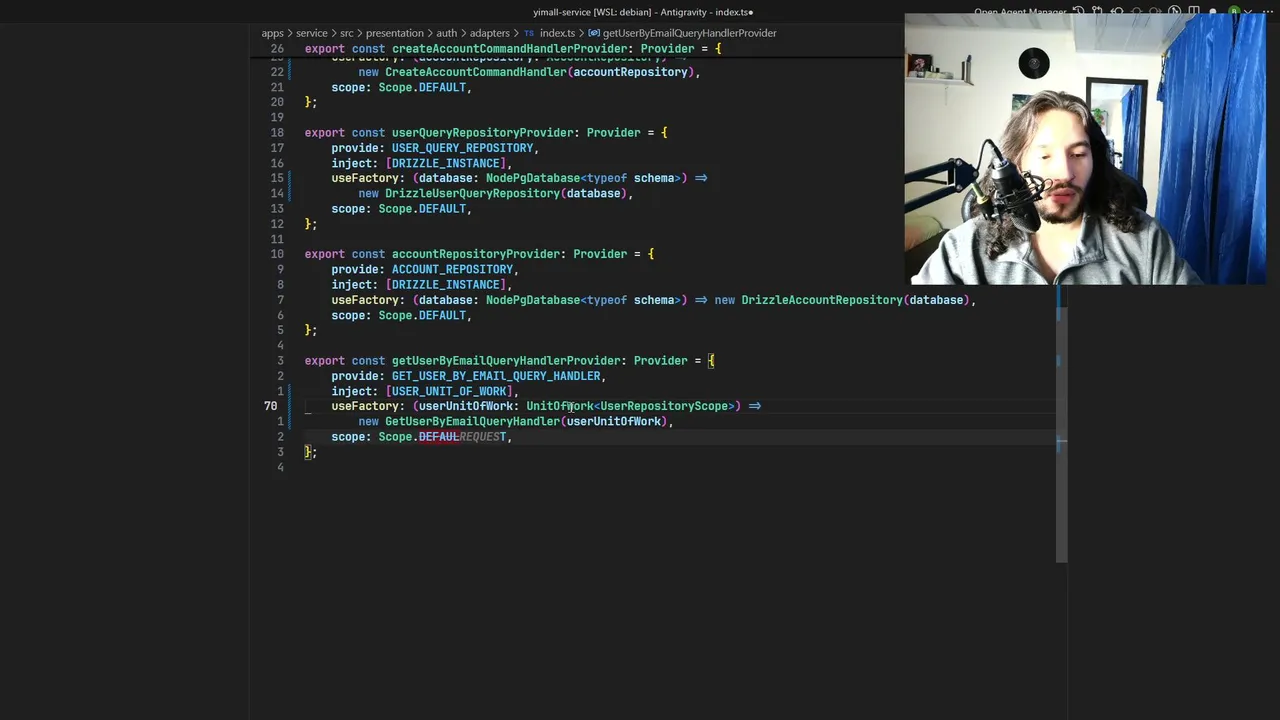Click sticky header line createAccountCommandHandlerProvider
The height and width of the screenshot is (720, 1280).
[x=513, y=48]
